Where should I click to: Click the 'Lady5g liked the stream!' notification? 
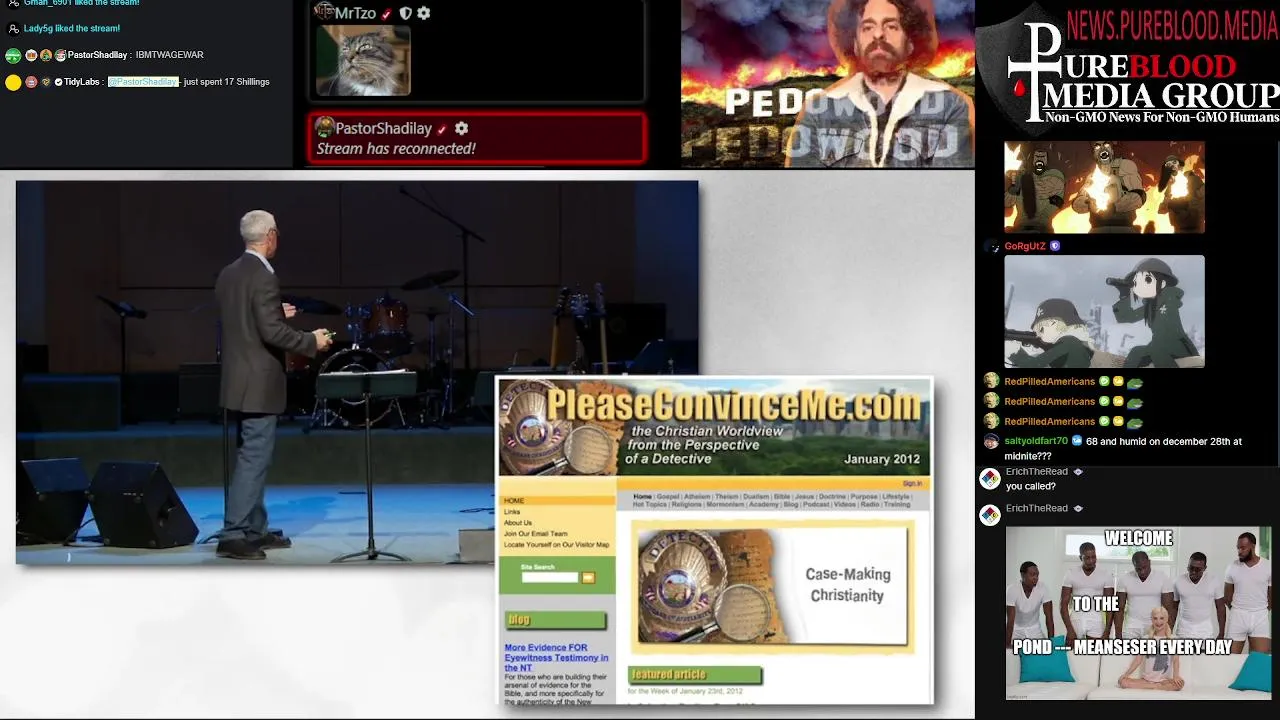(72, 29)
